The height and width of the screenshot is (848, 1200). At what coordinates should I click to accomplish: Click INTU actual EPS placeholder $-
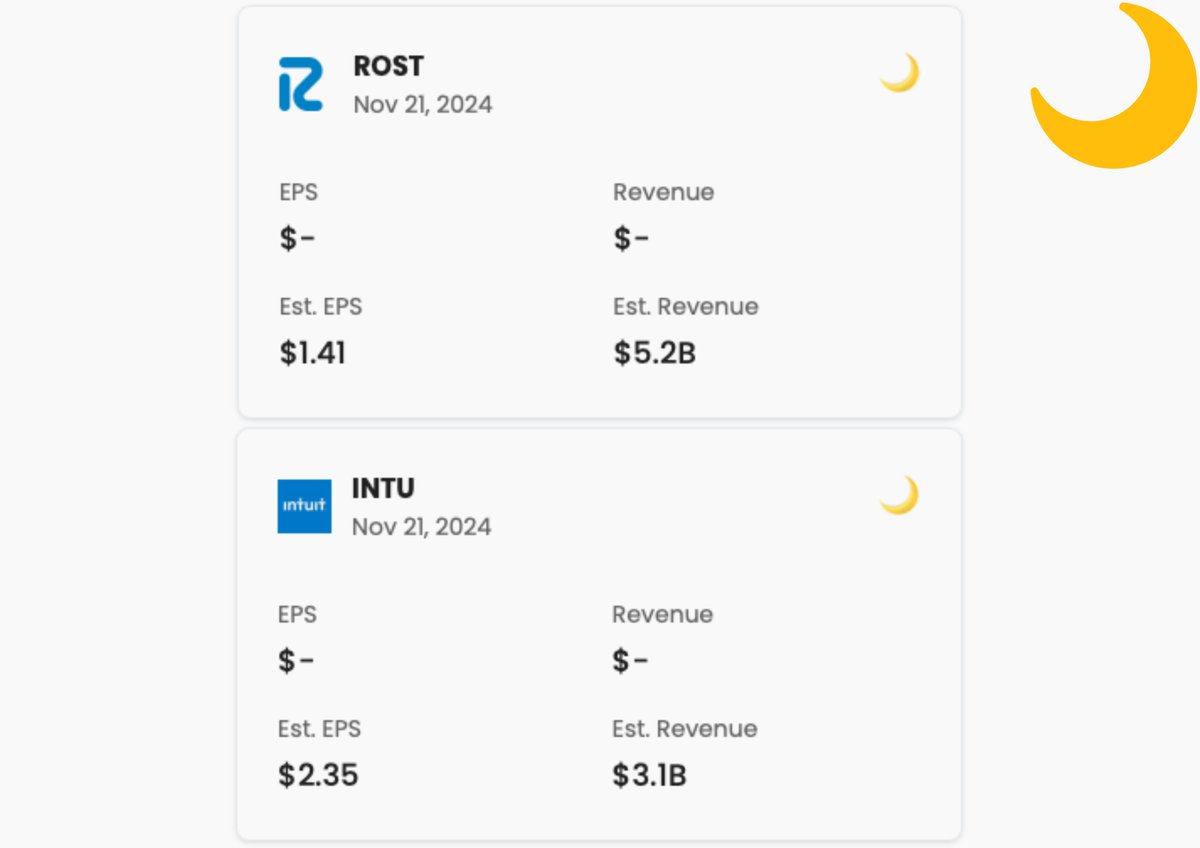pos(296,661)
